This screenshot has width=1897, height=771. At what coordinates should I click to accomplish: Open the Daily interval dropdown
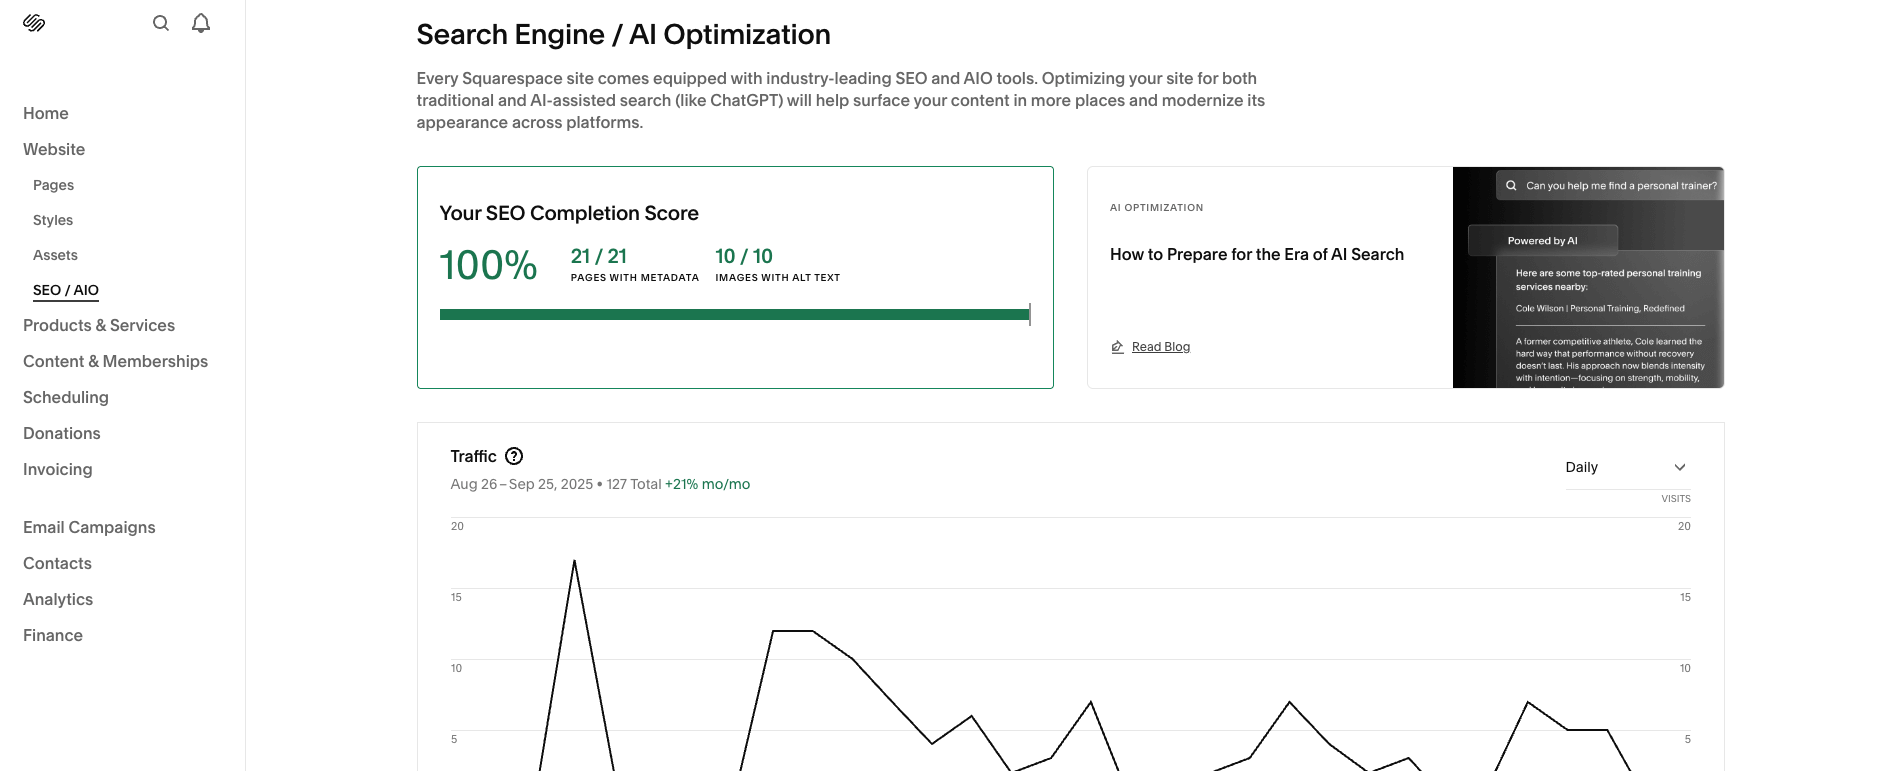(x=1625, y=467)
